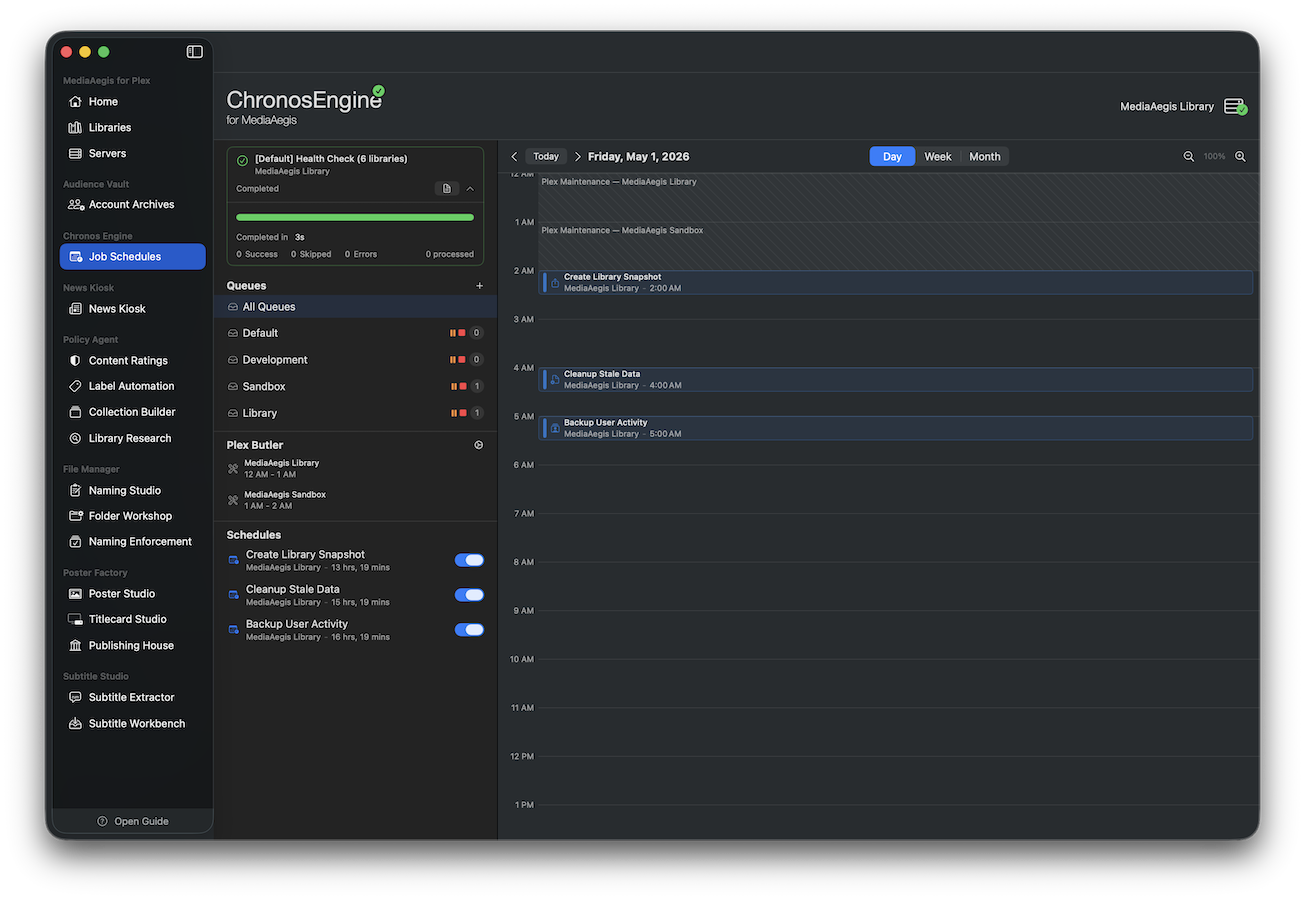Viewport: 1305px width, 900px height.
Task: Click the ChronosEngine green status badge
Action: [378, 91]
